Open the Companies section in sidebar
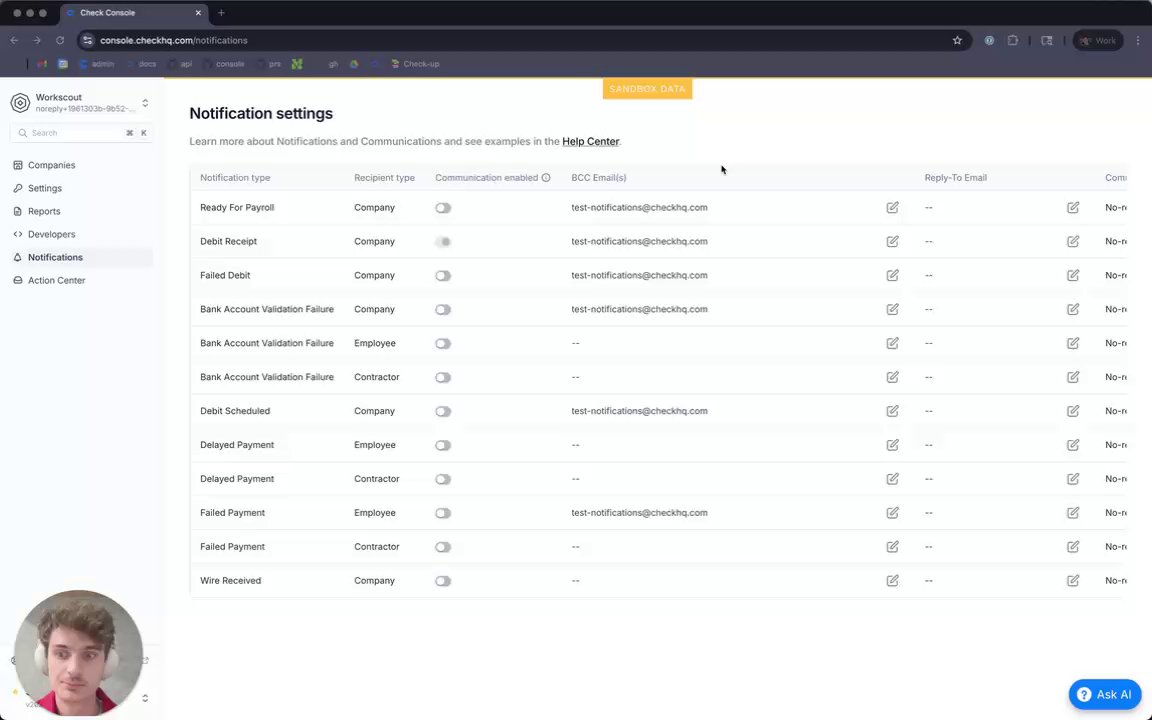Viewport: 1152px width, 720px height. (x=51, y=165)
